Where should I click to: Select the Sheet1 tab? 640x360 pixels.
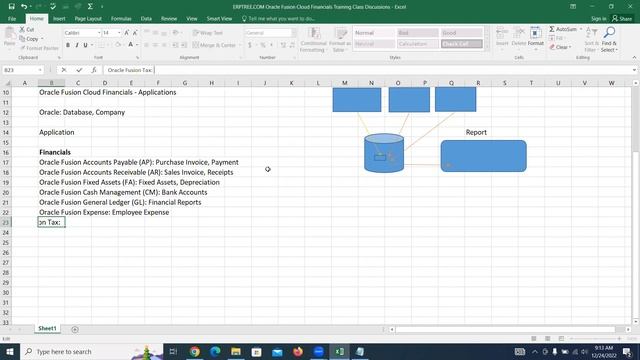(x=47, y=329)
